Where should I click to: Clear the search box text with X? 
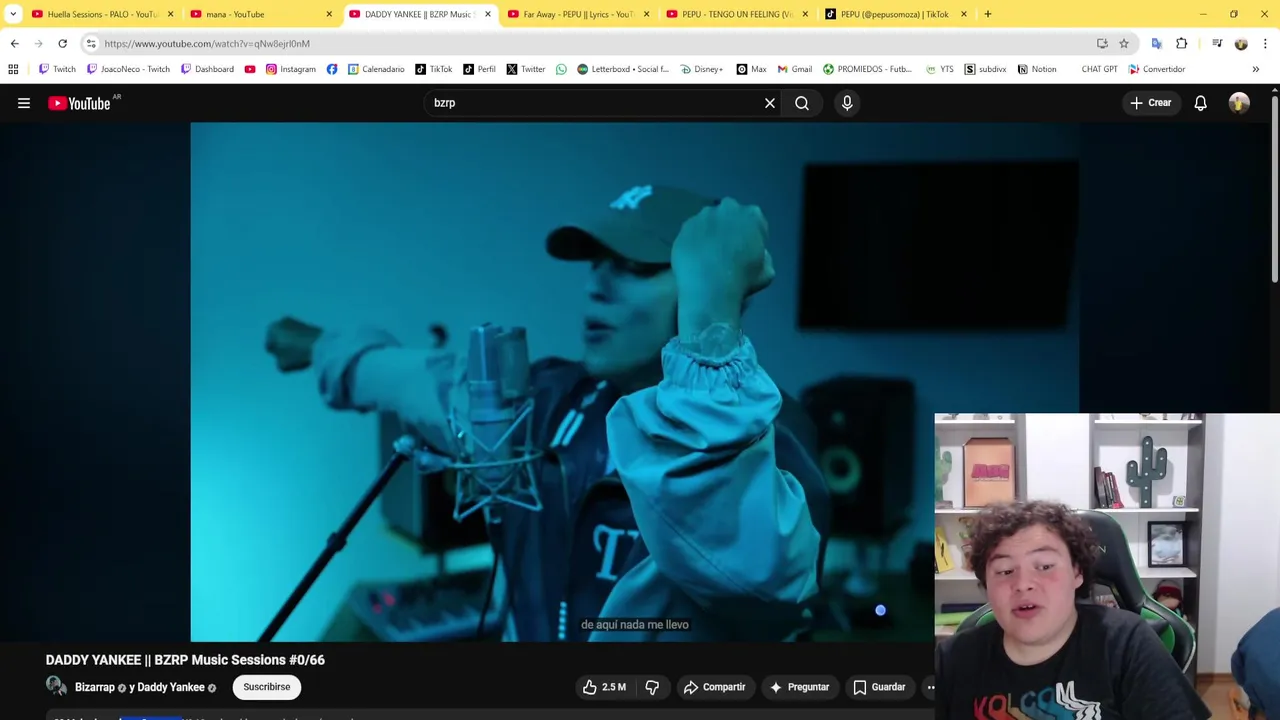click(770, 103)
